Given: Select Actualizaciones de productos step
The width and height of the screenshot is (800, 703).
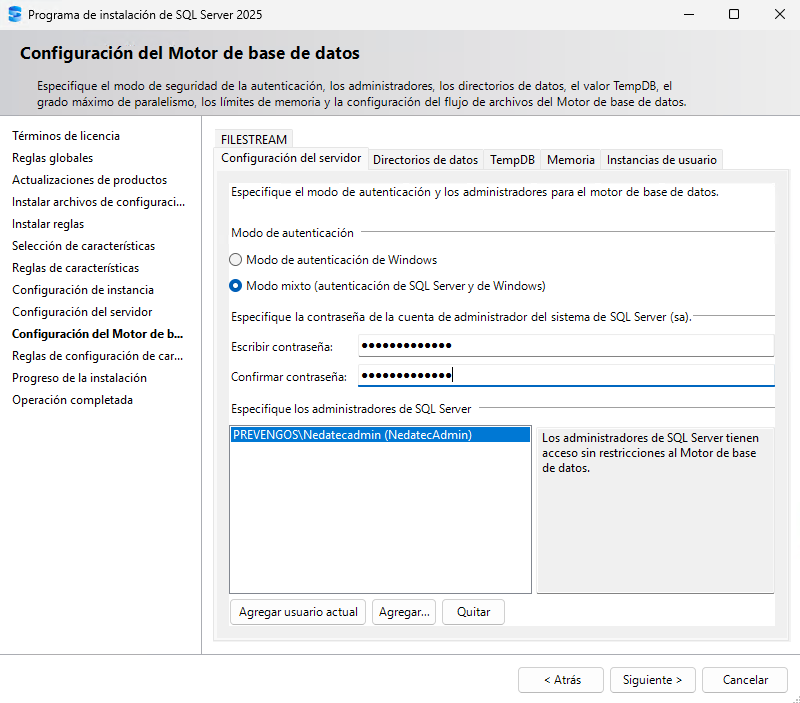Looking at the screenshot, I should coord(89,180).
